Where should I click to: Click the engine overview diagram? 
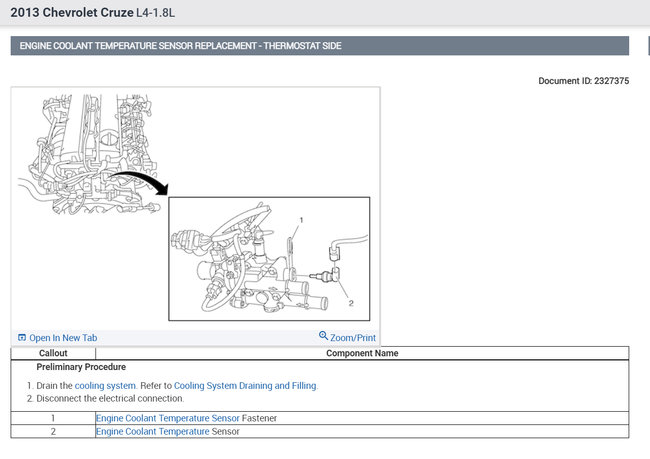click(89, 153)
